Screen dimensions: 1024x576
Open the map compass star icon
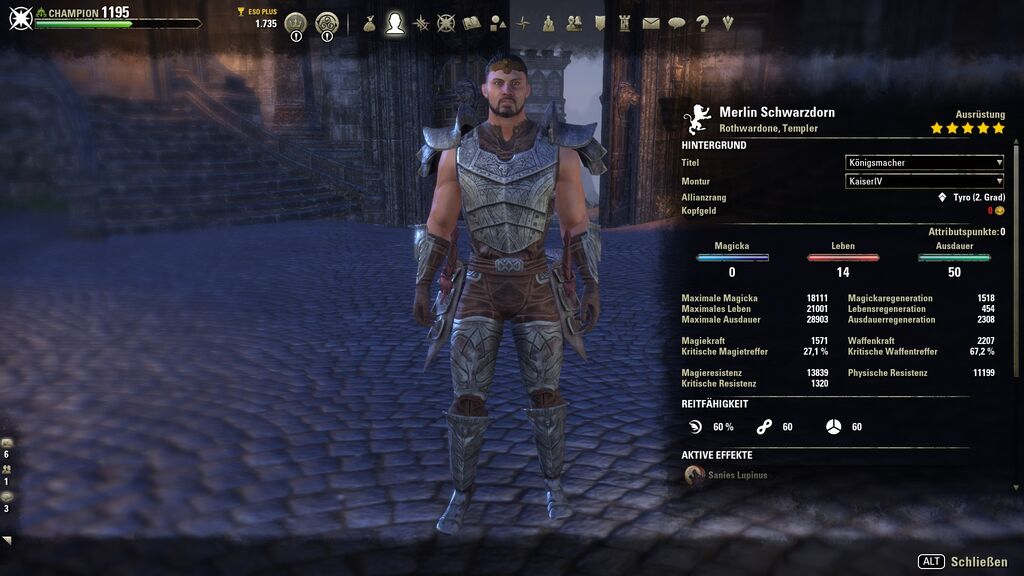tap(523, 24)
